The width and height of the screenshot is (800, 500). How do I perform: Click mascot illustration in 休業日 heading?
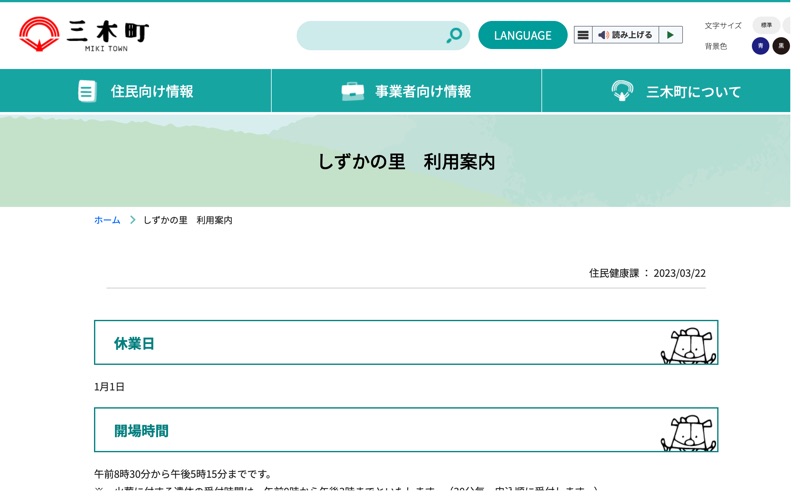pyautogui.click(x=689, y=345)
